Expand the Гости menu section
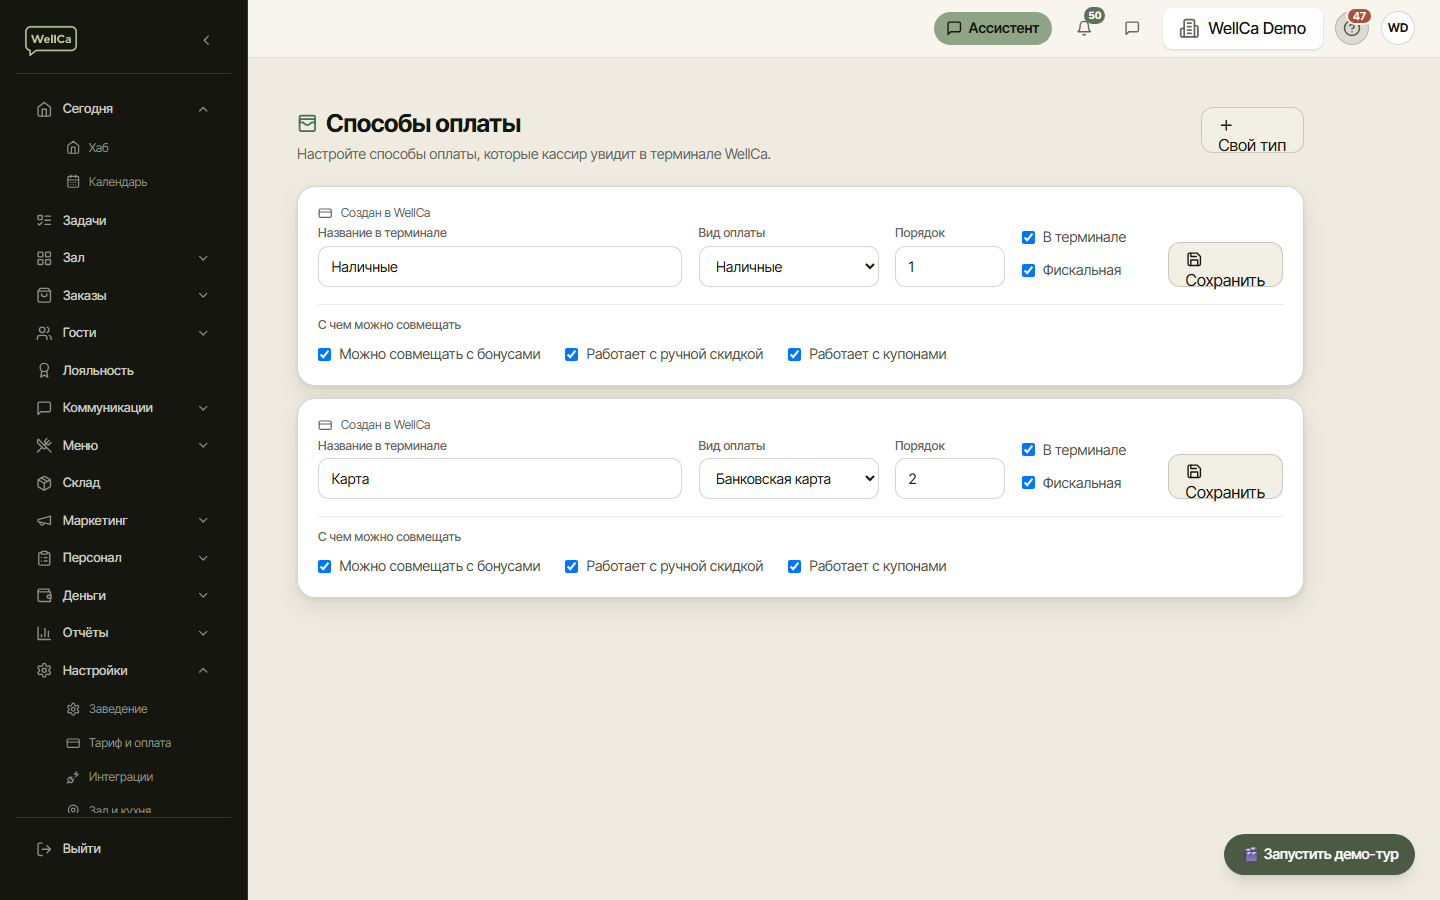1440x900 pixels. click(x=203, y=333)
